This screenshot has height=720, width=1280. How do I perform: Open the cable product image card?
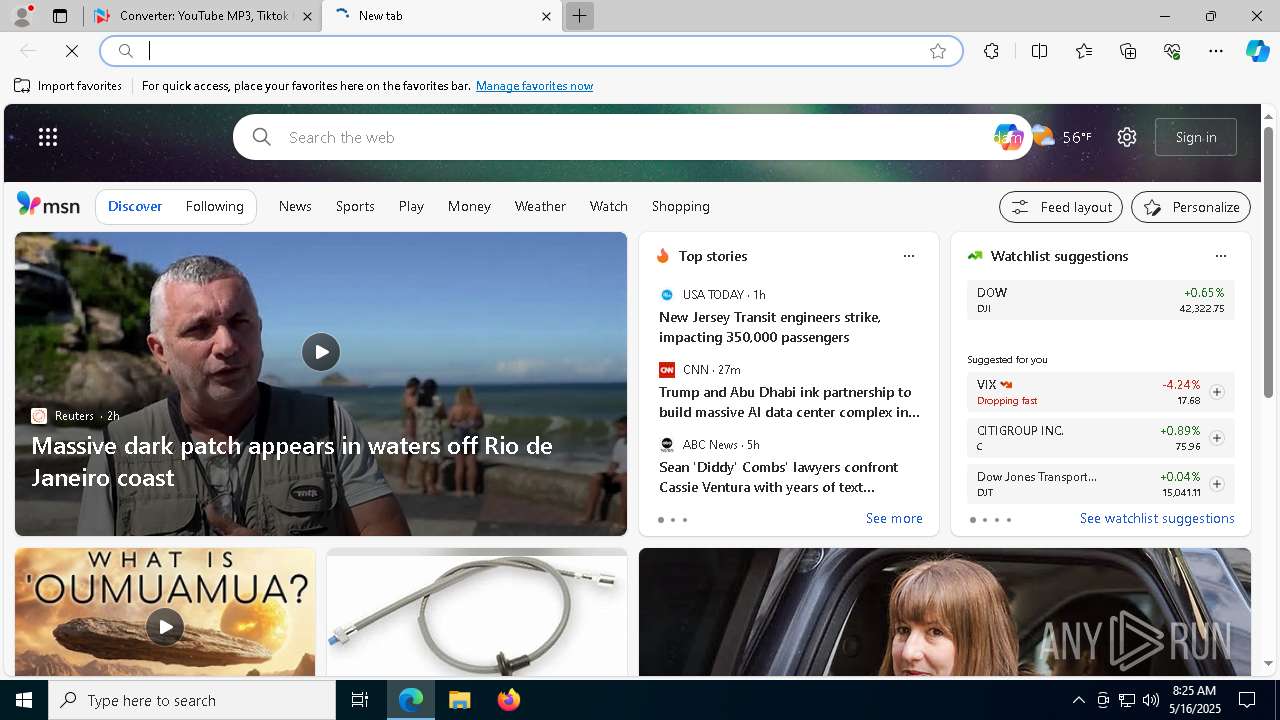477,612
